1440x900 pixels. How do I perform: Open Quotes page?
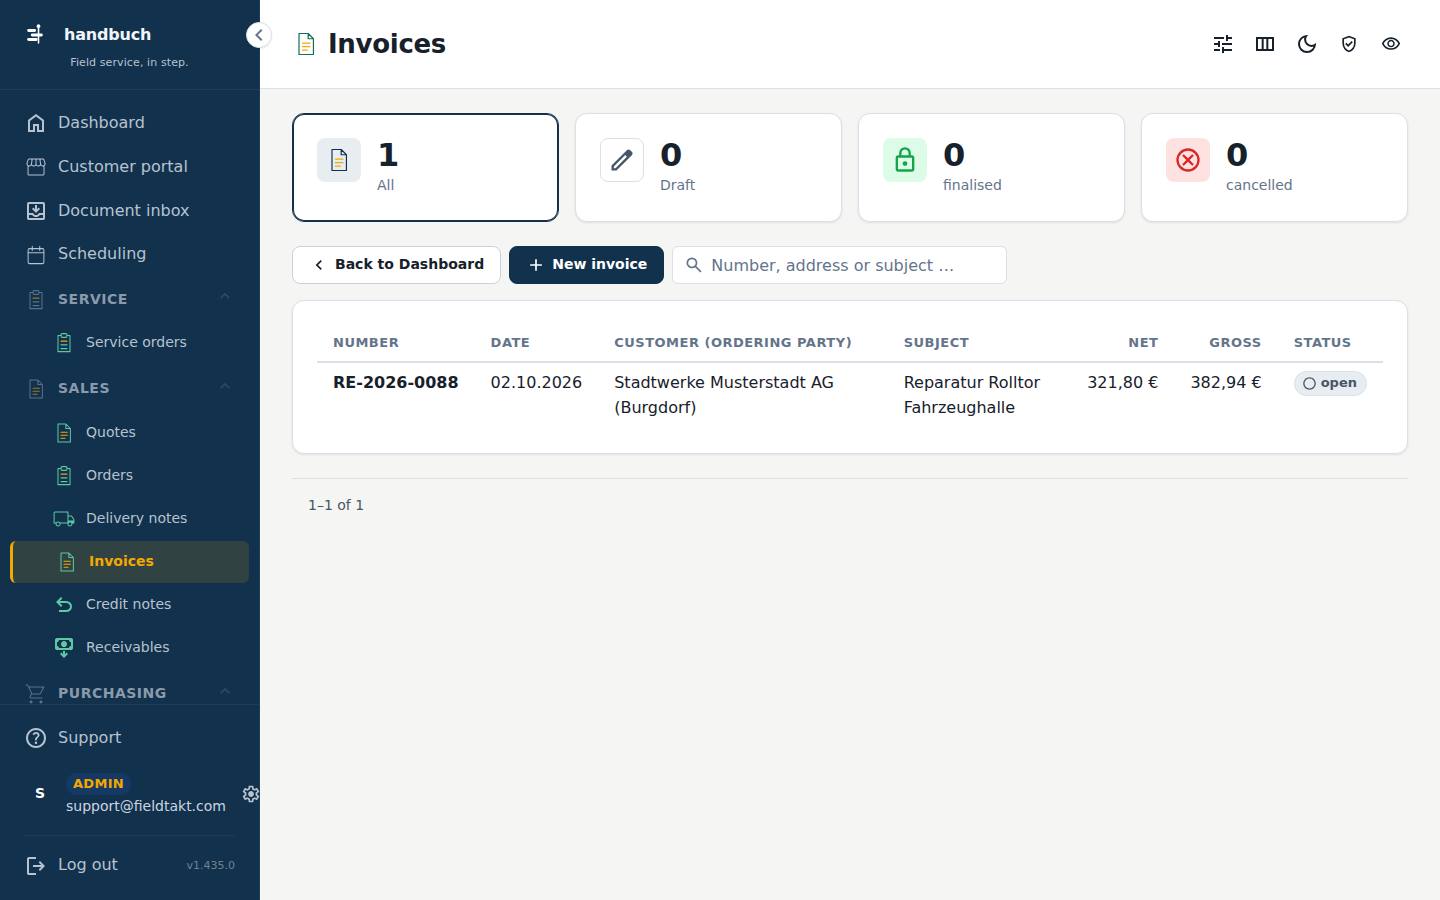(130, 432)
